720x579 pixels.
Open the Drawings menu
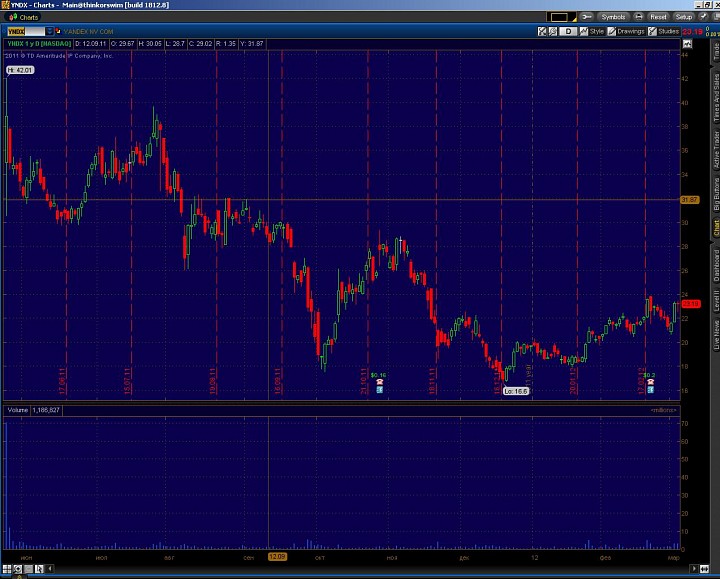point(626,31)
